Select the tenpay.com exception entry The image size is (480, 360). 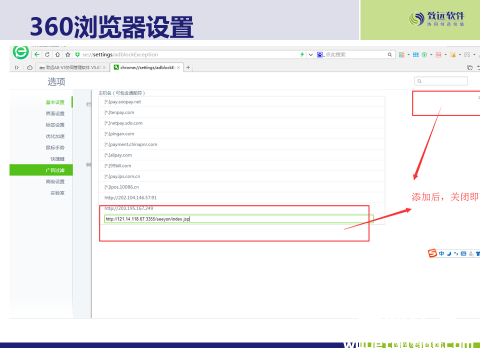(x=242, y=113)
